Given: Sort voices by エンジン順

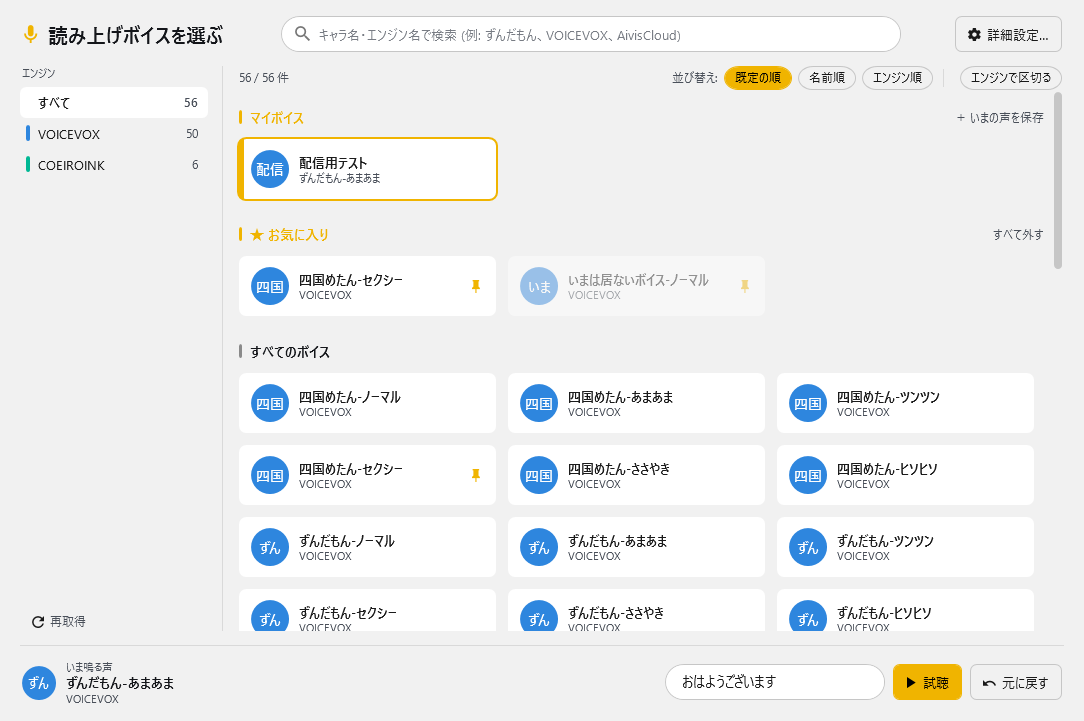Looking at the screenshot, I should 897,77.
